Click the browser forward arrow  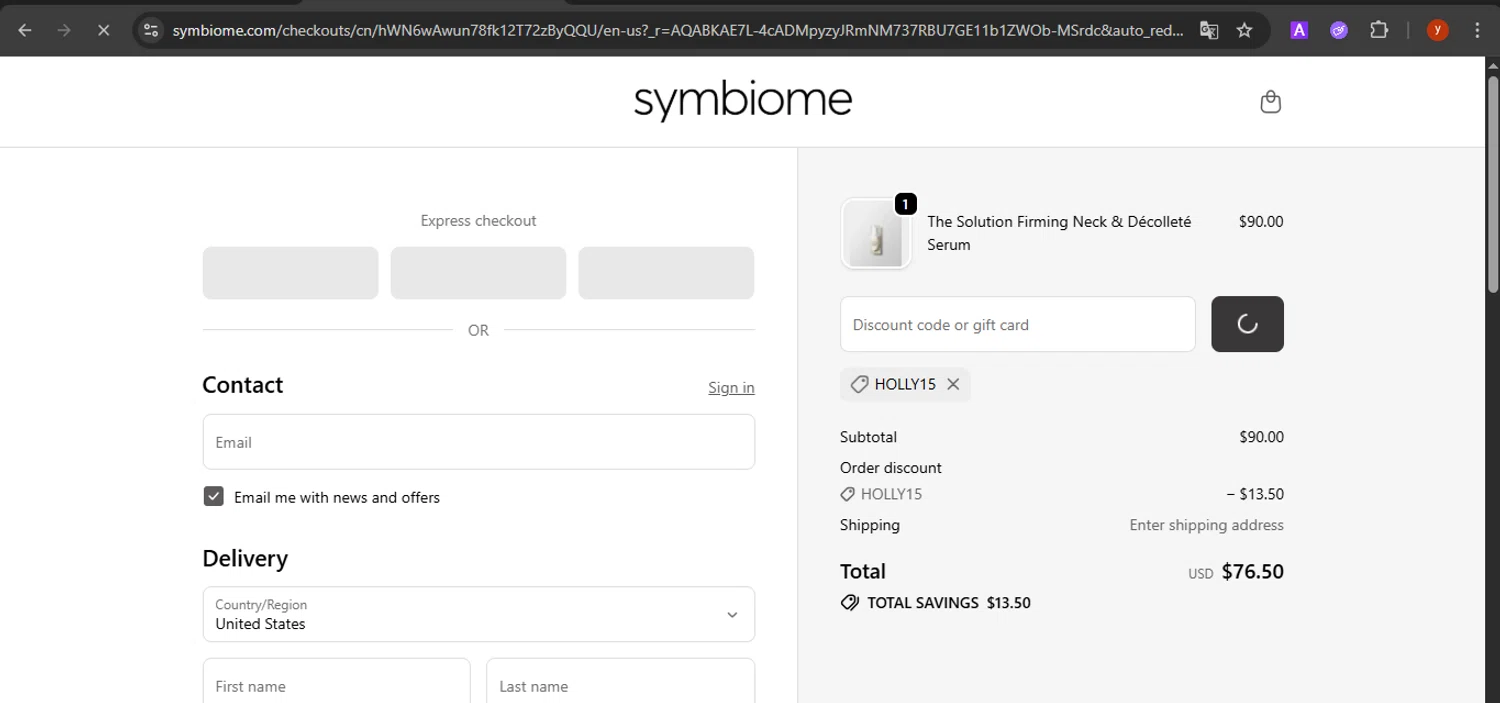pyautogui.click(x=64, y=30)
